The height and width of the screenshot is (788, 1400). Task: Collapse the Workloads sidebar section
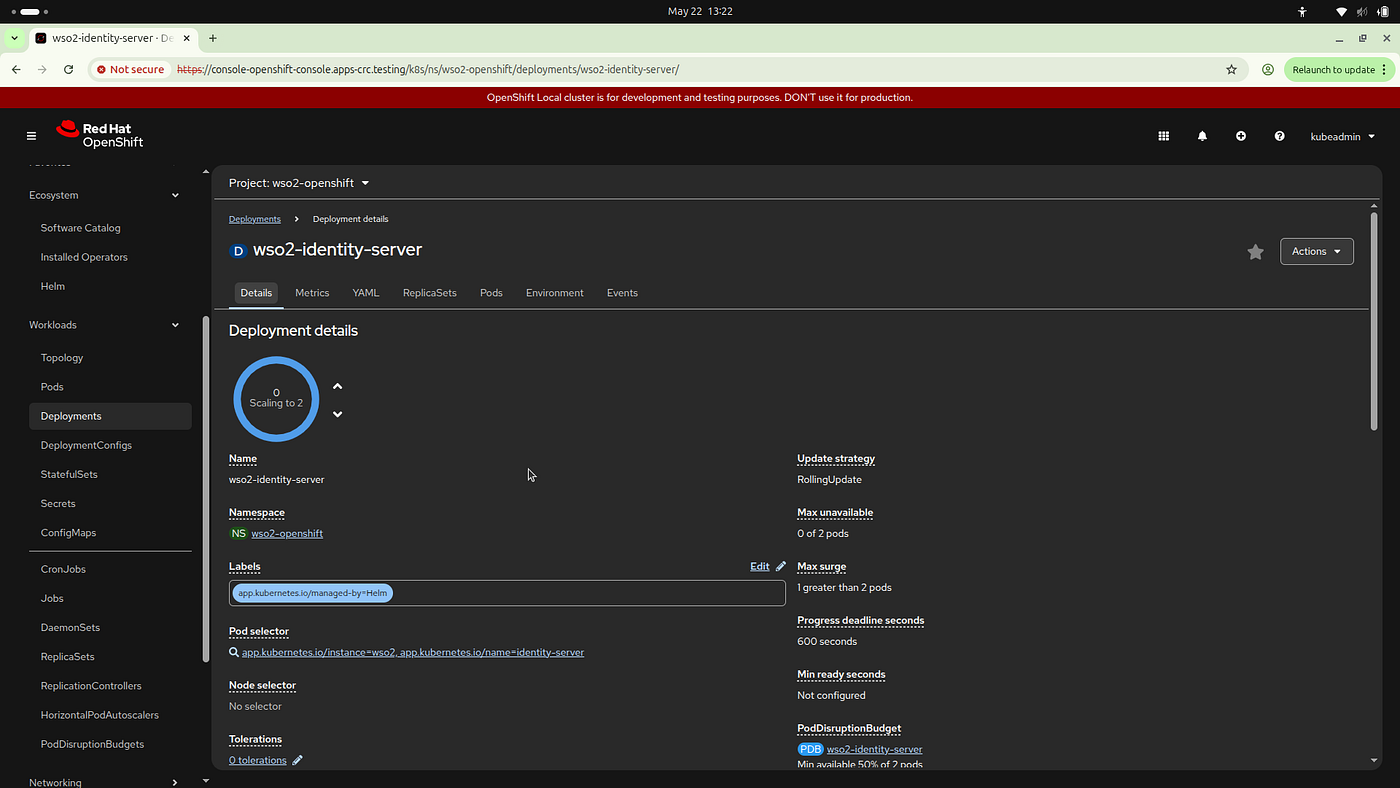(104, 325)
